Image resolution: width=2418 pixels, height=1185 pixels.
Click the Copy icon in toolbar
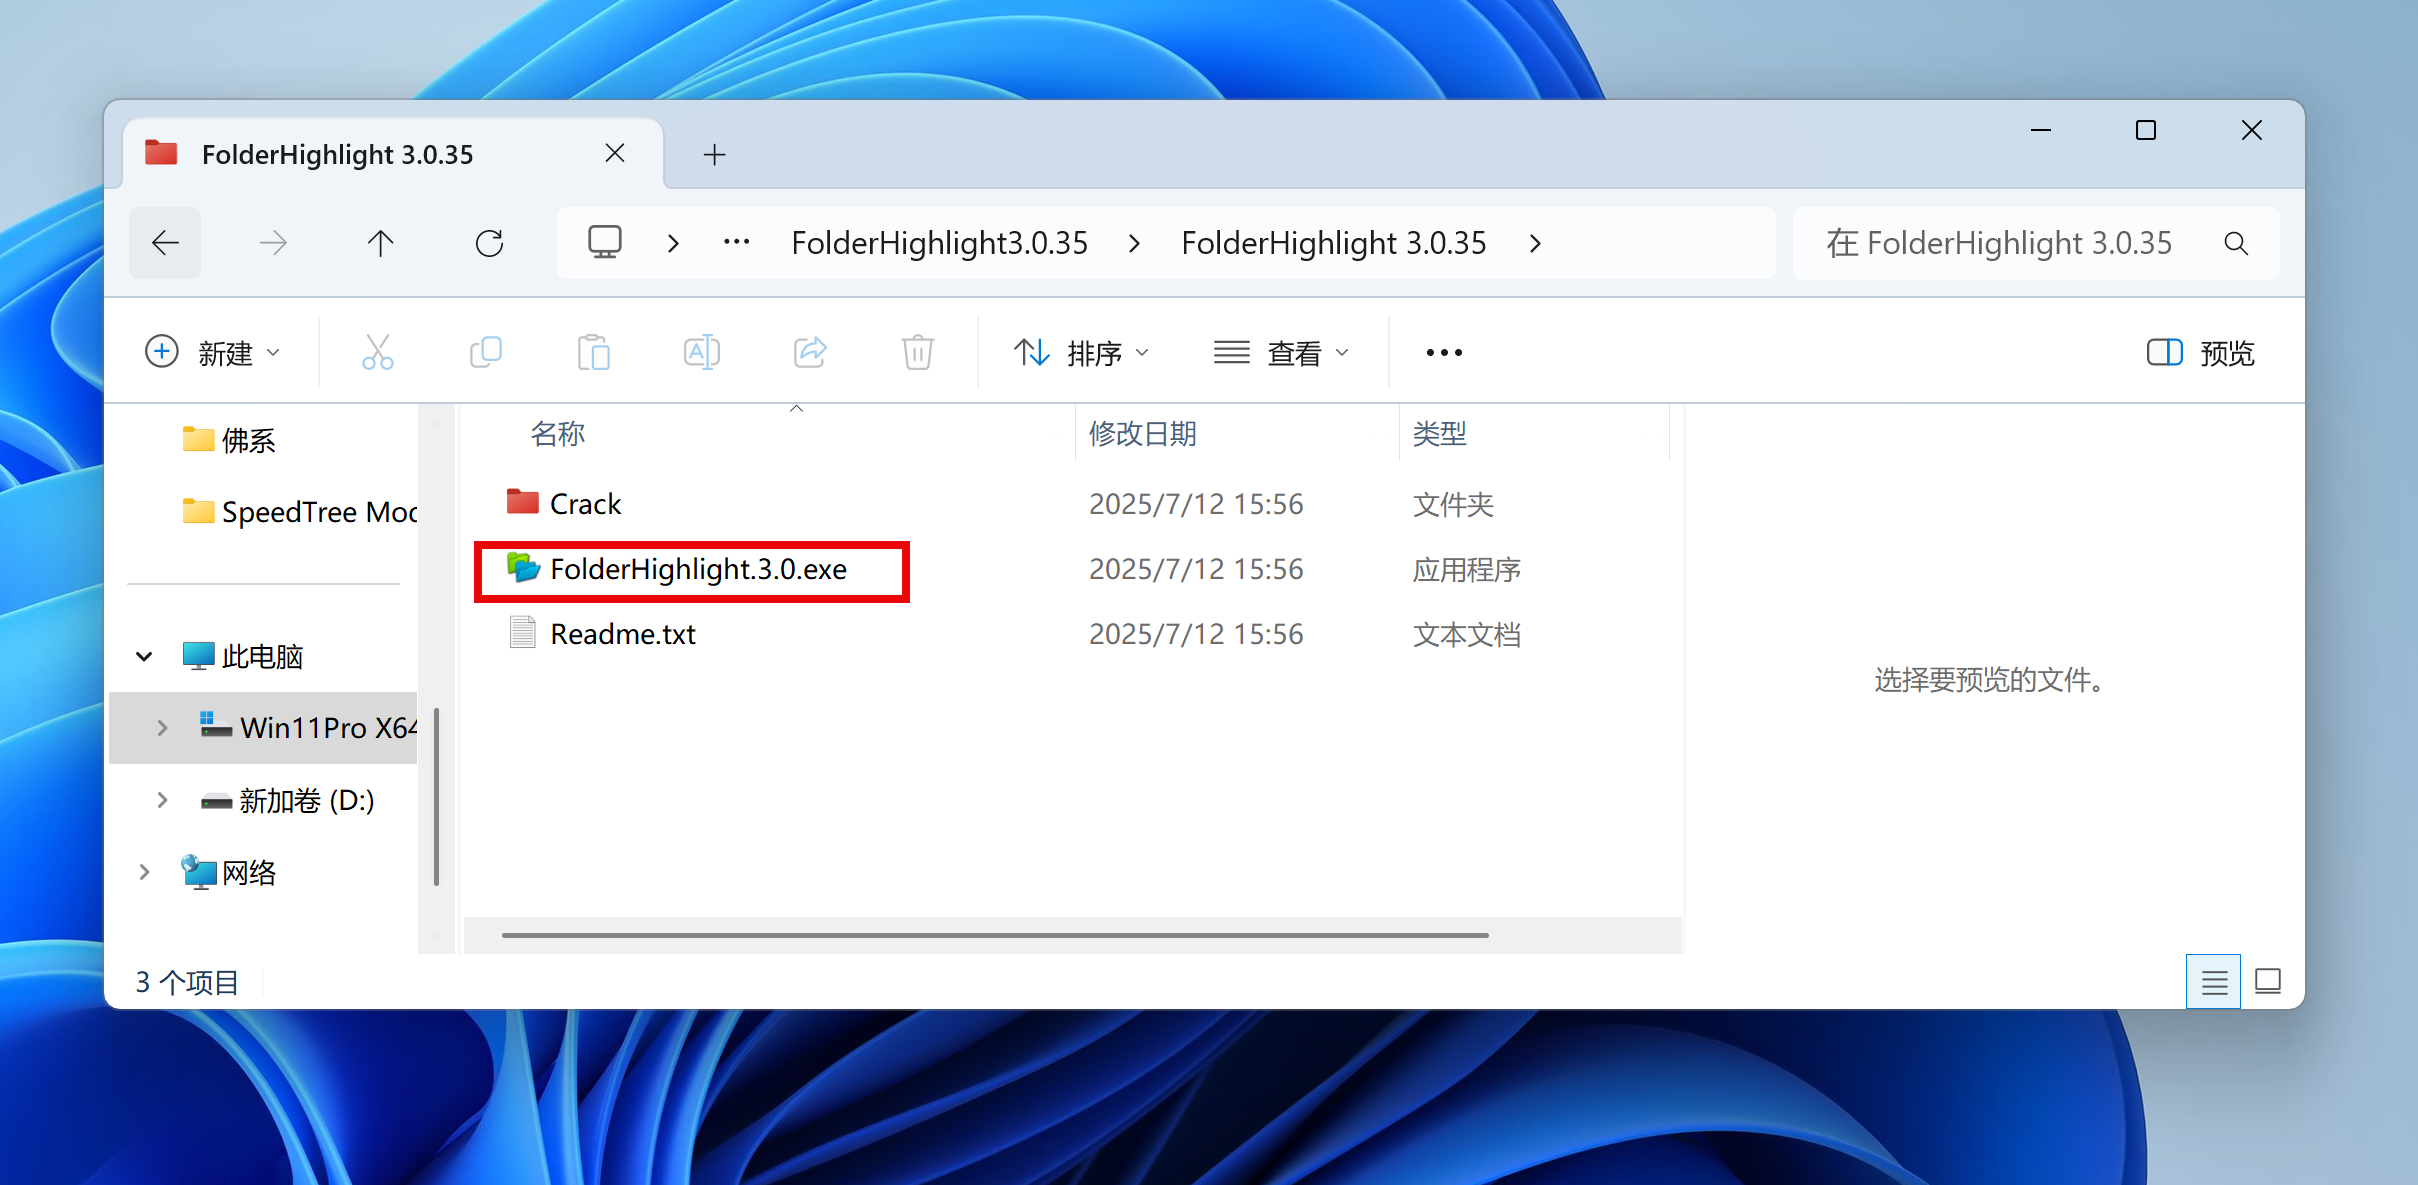click(x=486, y=352)
